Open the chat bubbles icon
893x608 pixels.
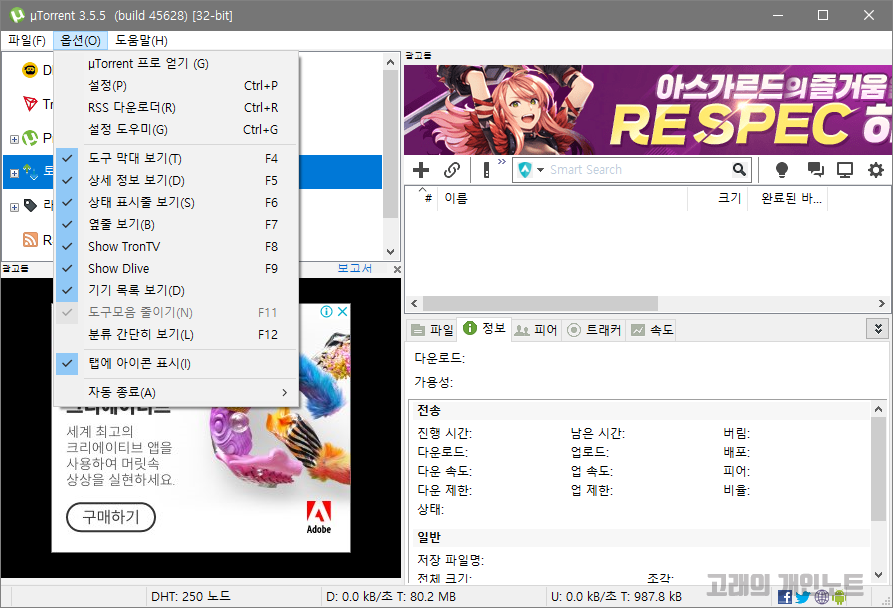(x=815, y=169)
